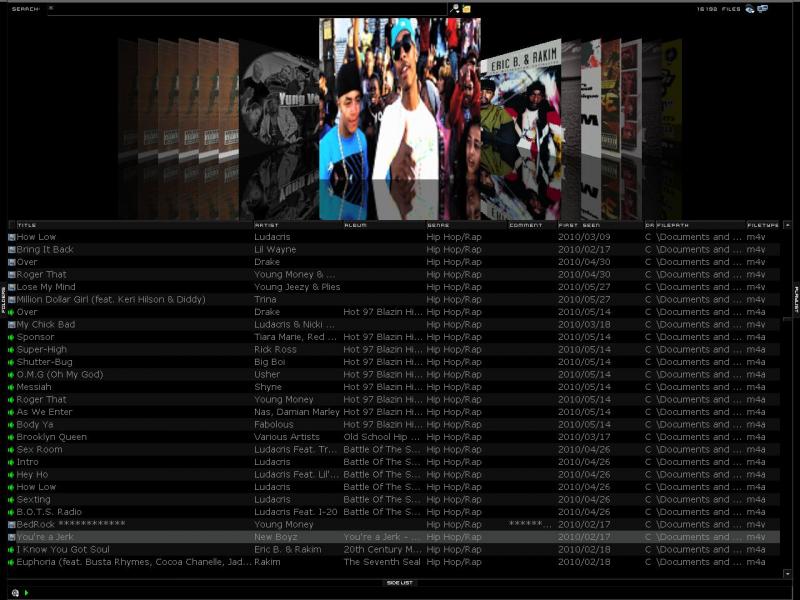Click audio icon of Intro row
The image size is (800, 600).
click(11, 462)
